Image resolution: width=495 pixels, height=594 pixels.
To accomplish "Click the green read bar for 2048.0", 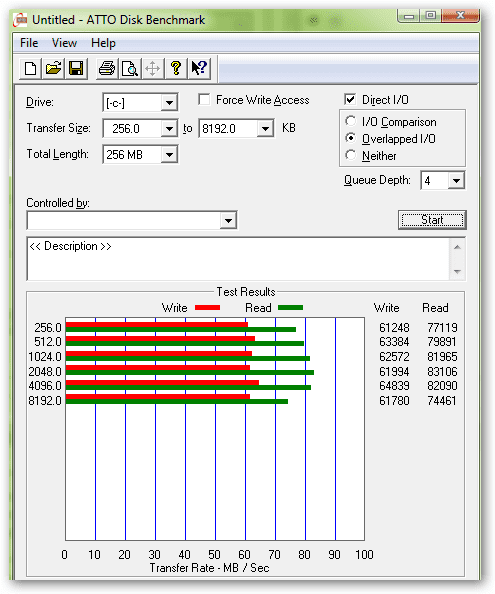I will [x=190, y=373].
